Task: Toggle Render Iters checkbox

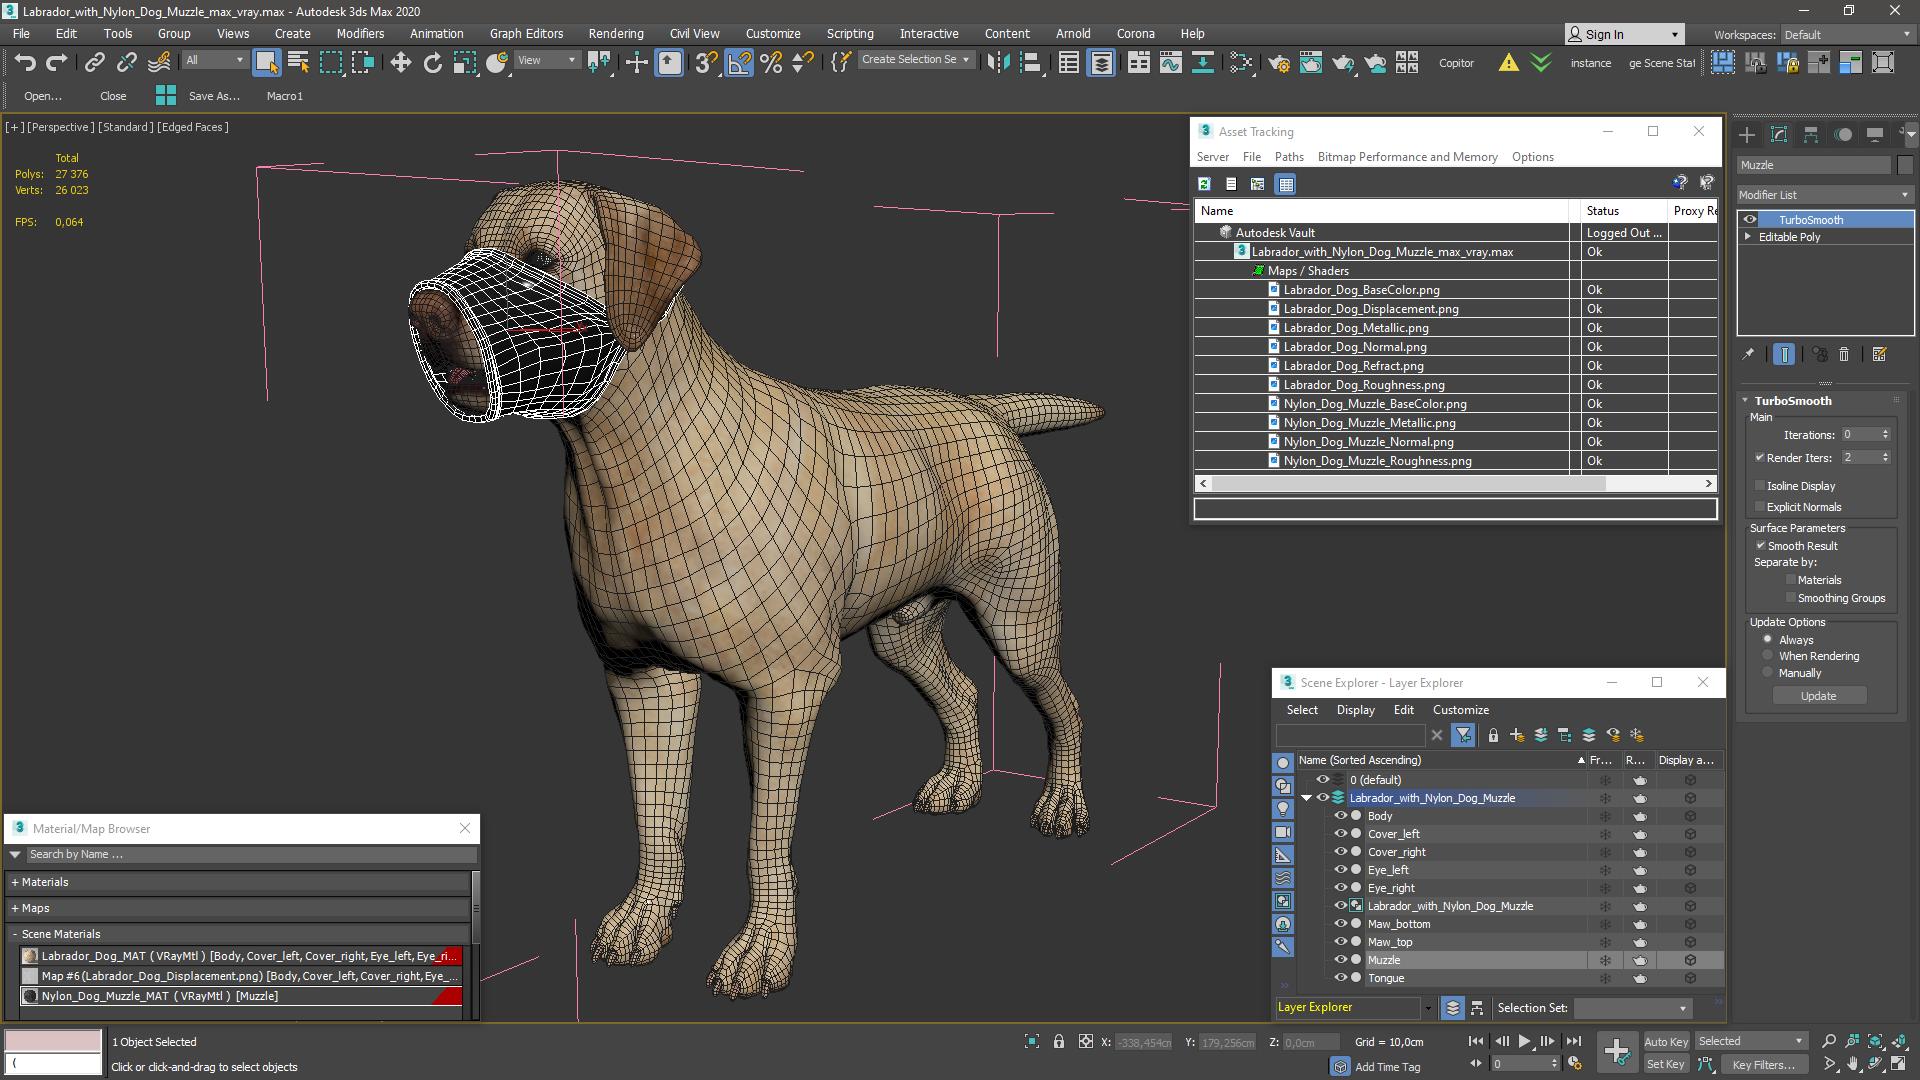Action: click(1760, 458)
